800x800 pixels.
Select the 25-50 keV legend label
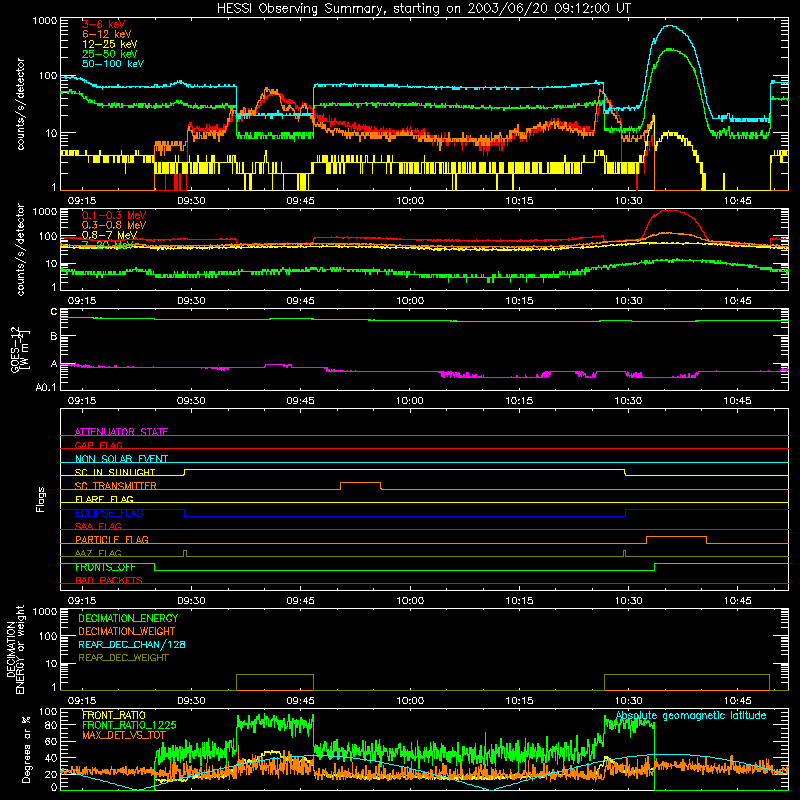tap(110, 54)
